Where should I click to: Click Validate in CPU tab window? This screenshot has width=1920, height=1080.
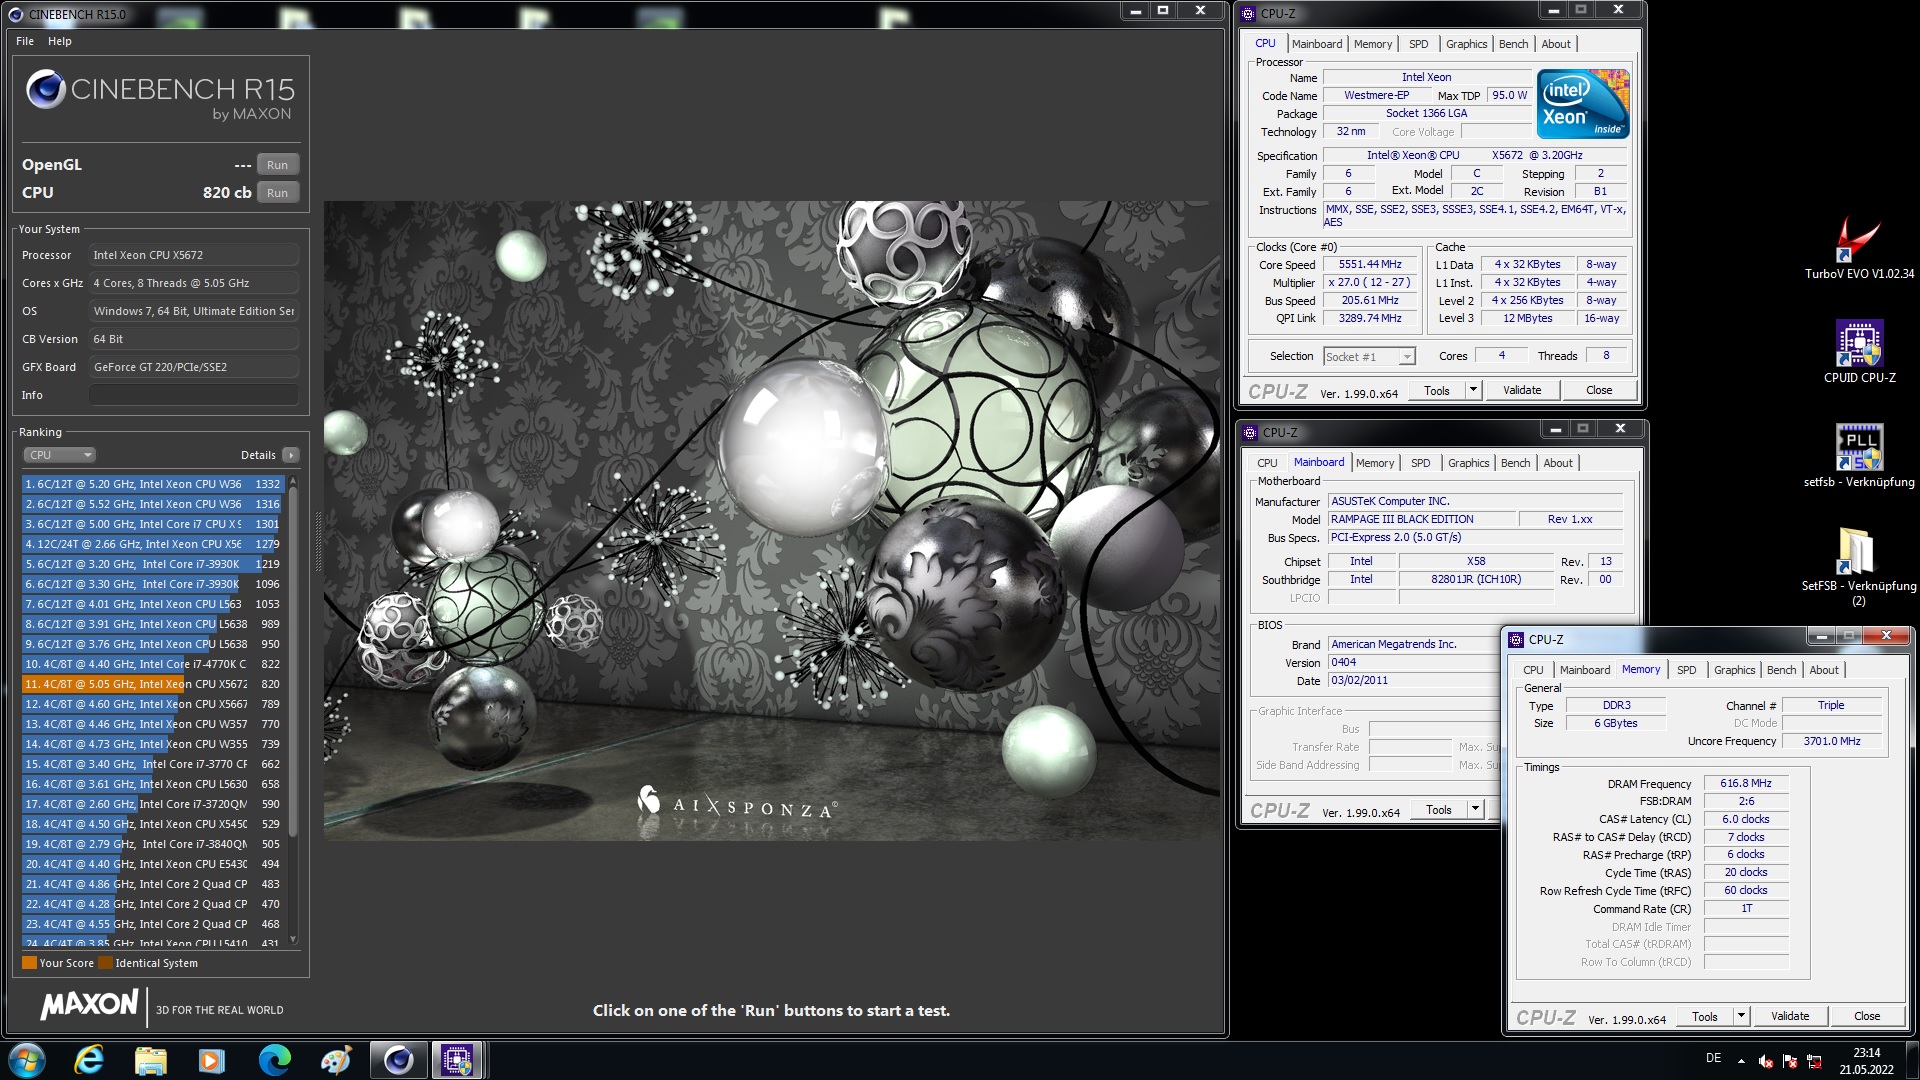point(1521,390)
